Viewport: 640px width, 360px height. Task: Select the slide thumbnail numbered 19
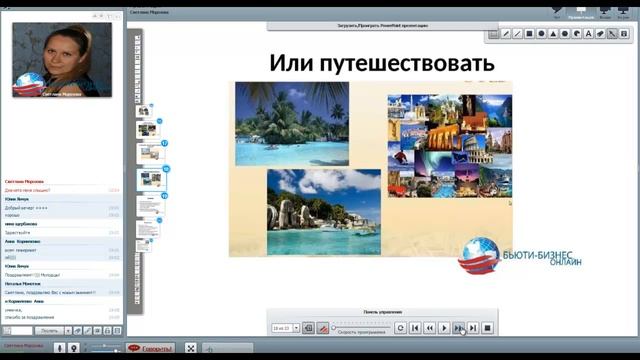tap(151, 205)
